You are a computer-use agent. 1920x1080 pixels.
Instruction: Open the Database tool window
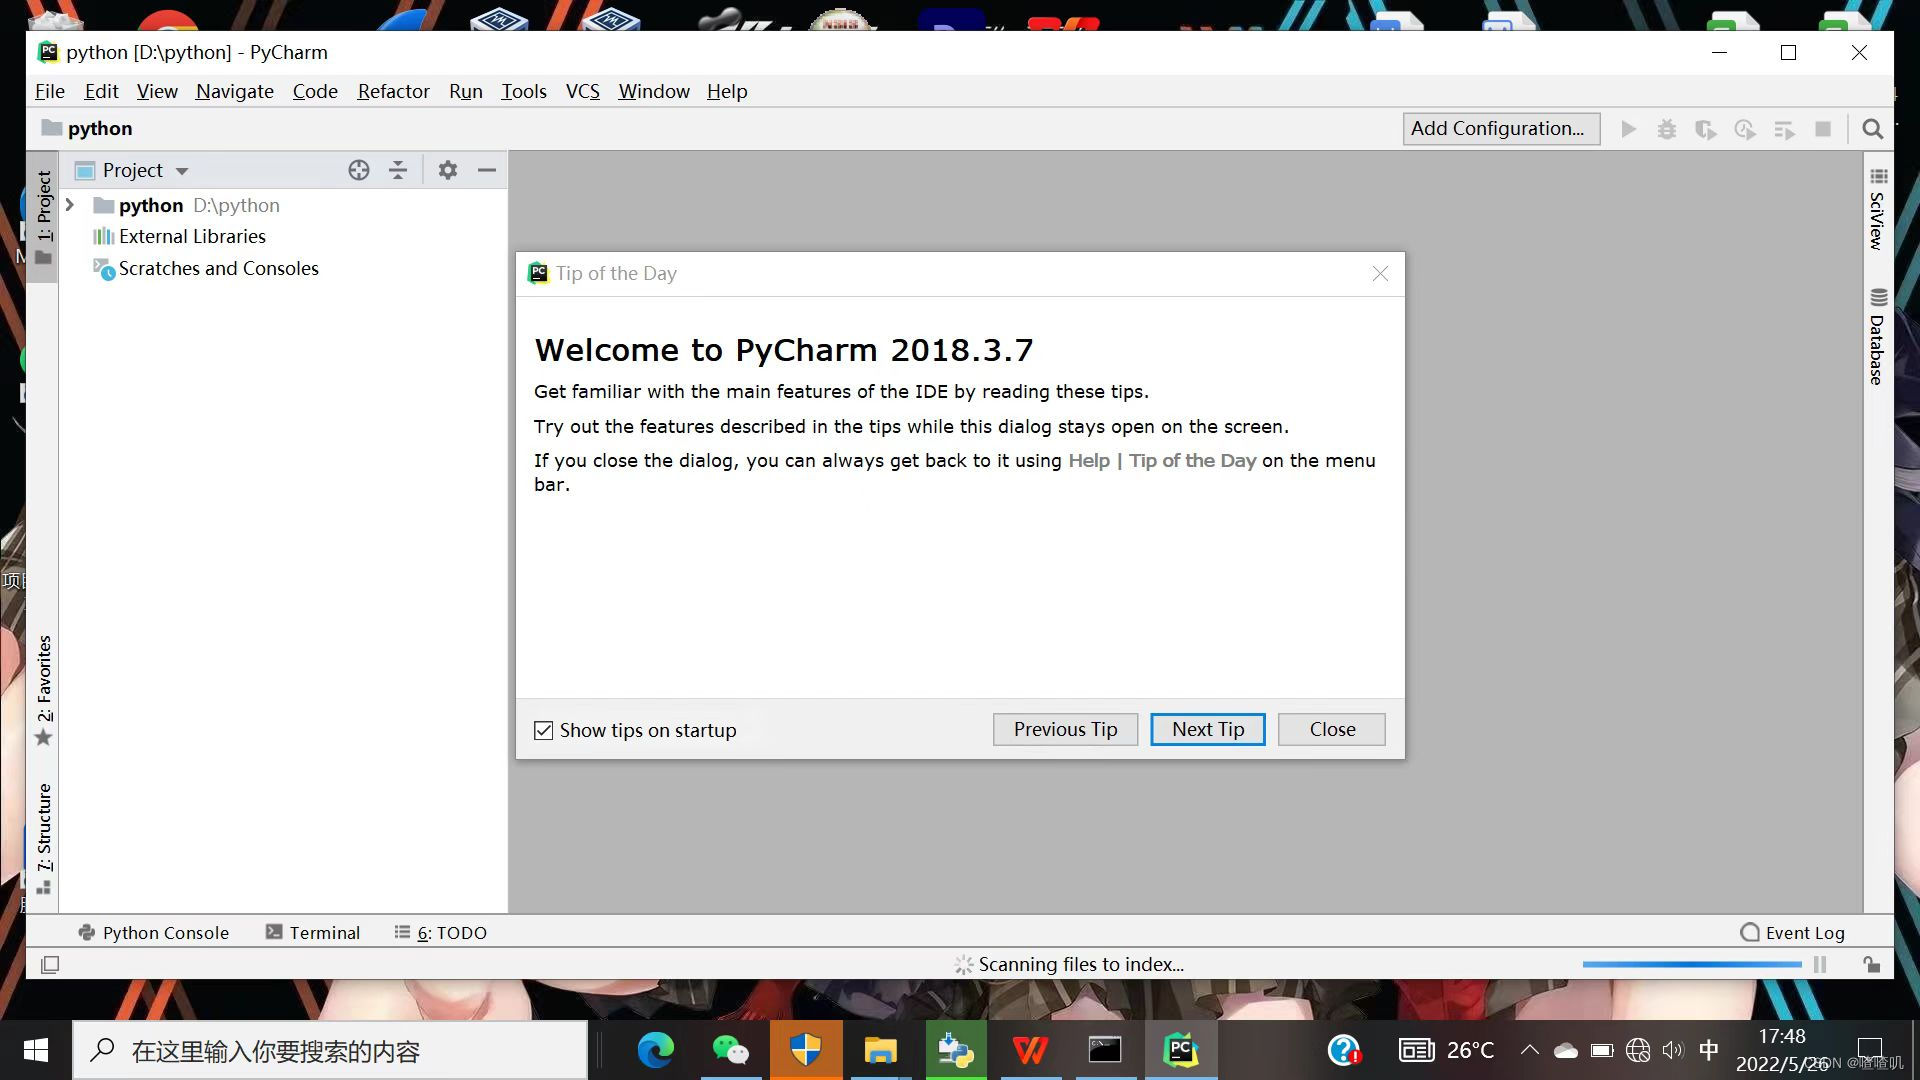point(1877,338)
